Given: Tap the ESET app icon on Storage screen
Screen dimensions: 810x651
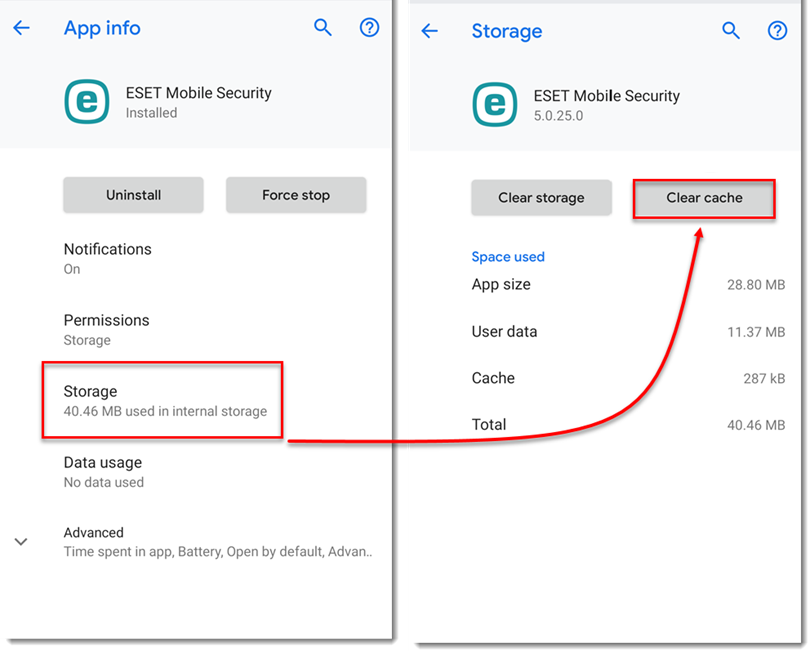Looking at the screenshot, I should pyautogui.click(x=495, y=106).
